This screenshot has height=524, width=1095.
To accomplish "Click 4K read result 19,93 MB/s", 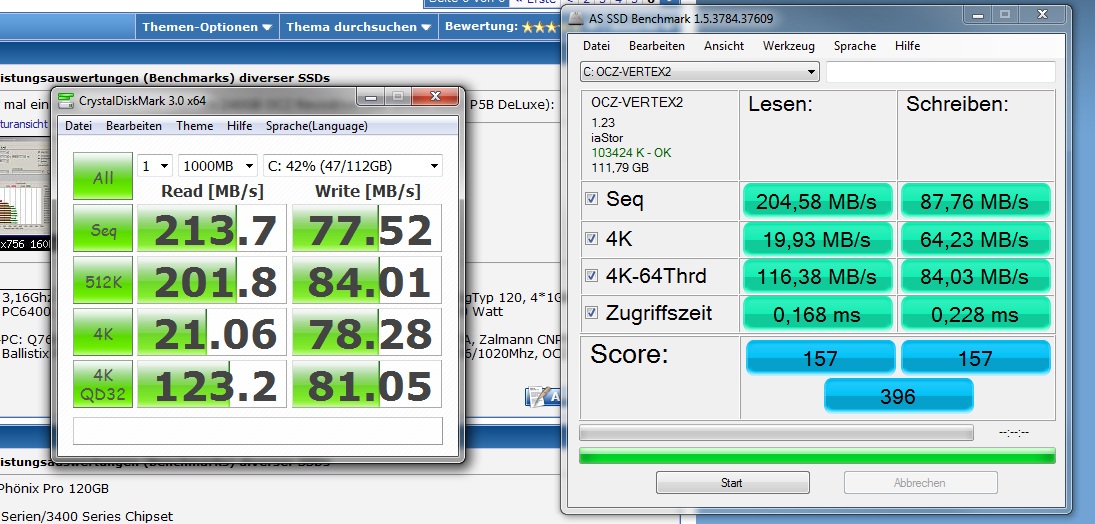I will pos(817,240).
